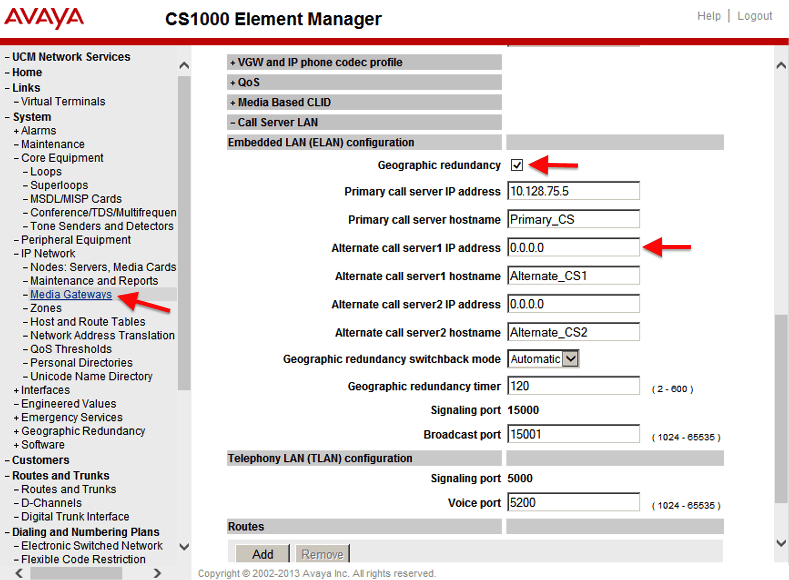This screenshot has height=580, width=789.
Task: Click Alternate call server2 hostname field
Action: 574,332
